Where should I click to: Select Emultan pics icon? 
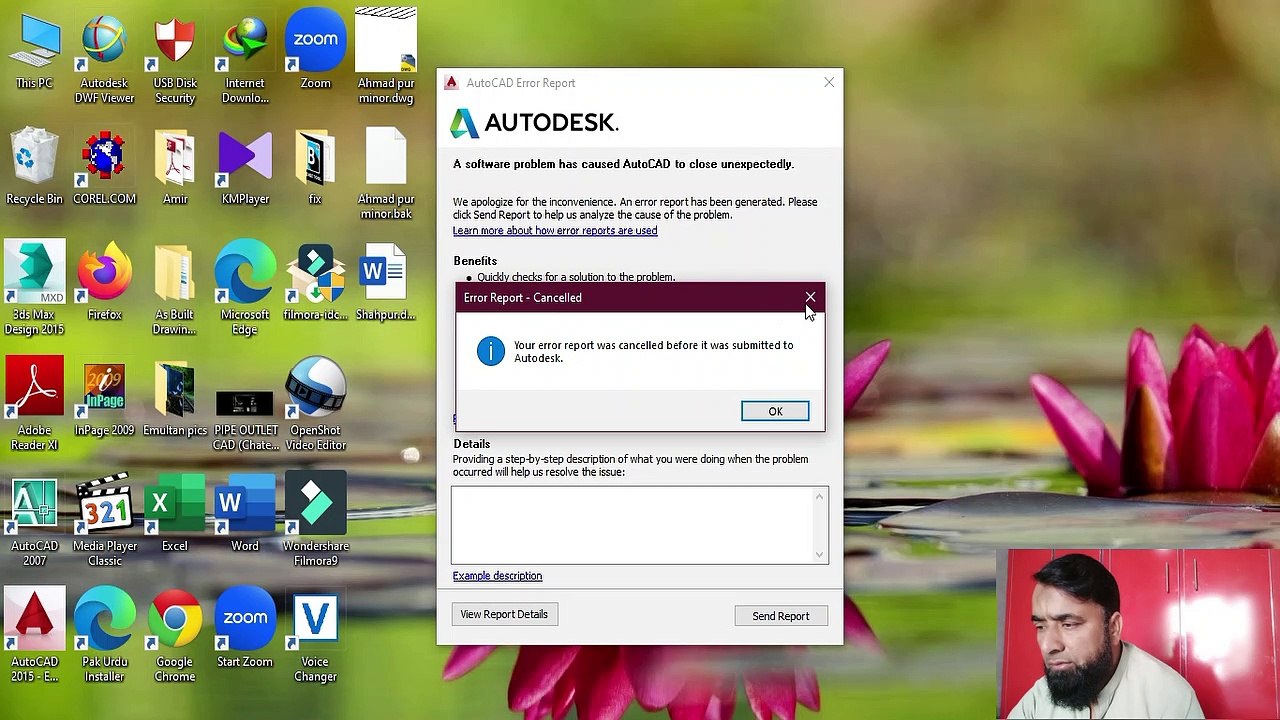point(175,398)
